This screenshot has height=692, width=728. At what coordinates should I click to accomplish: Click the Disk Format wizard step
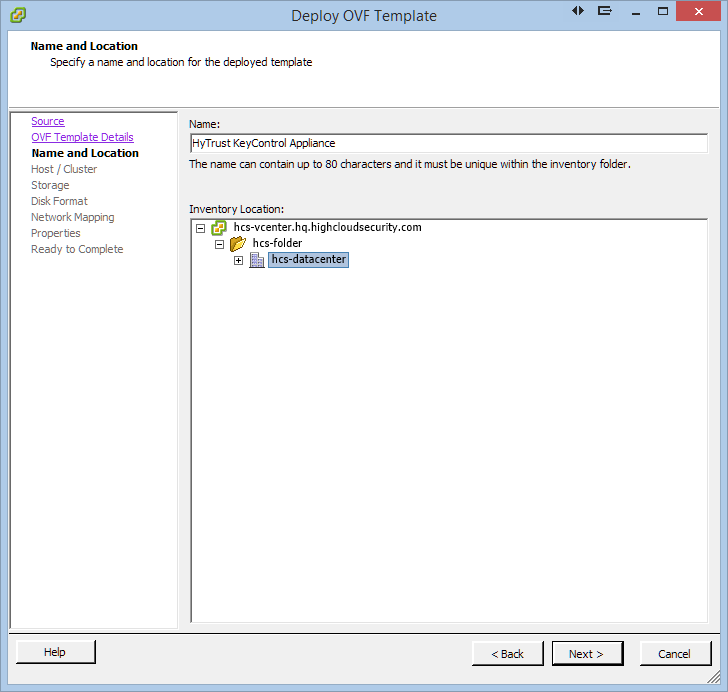pos(59,201)
